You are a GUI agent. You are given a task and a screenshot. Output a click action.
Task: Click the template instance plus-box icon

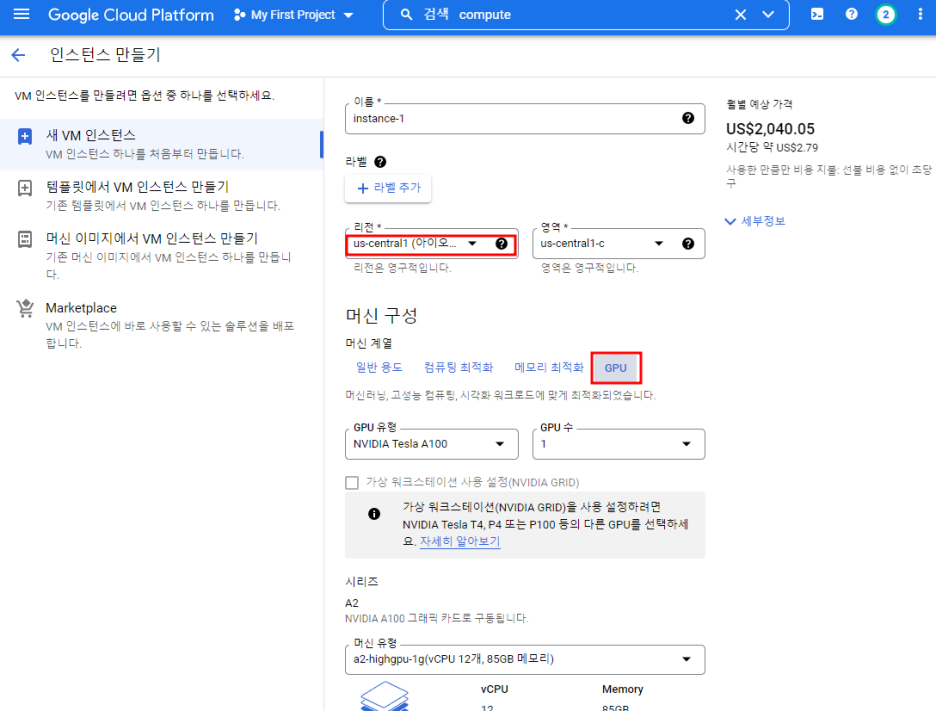coord(25,189)
